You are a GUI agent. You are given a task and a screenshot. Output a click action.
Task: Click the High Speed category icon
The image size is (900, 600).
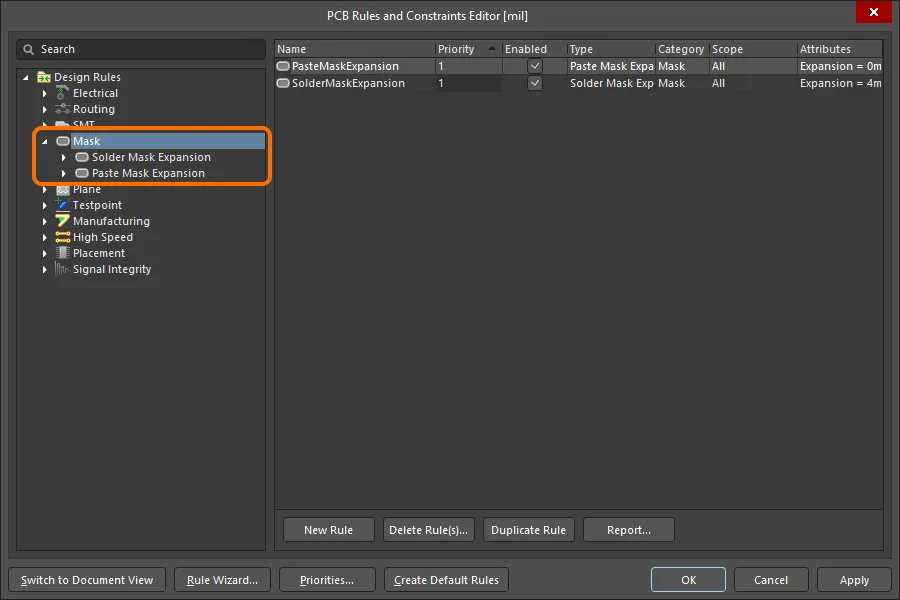point(62,237)
